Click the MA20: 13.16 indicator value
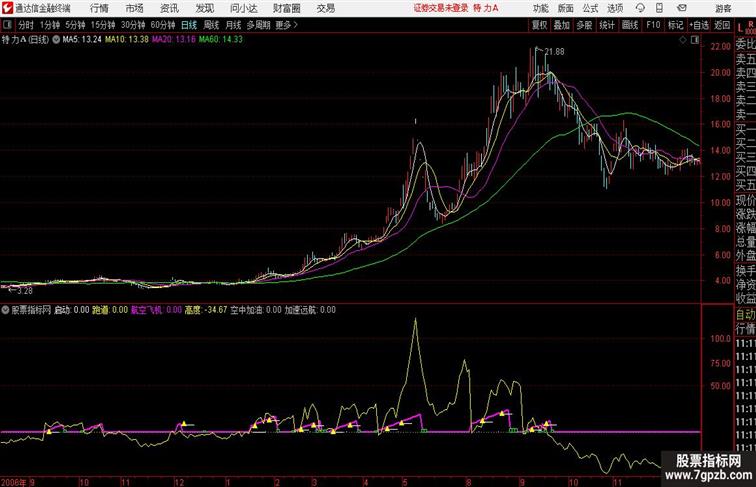The height and width of the screenshot is (487, 756). coord(174,40)
